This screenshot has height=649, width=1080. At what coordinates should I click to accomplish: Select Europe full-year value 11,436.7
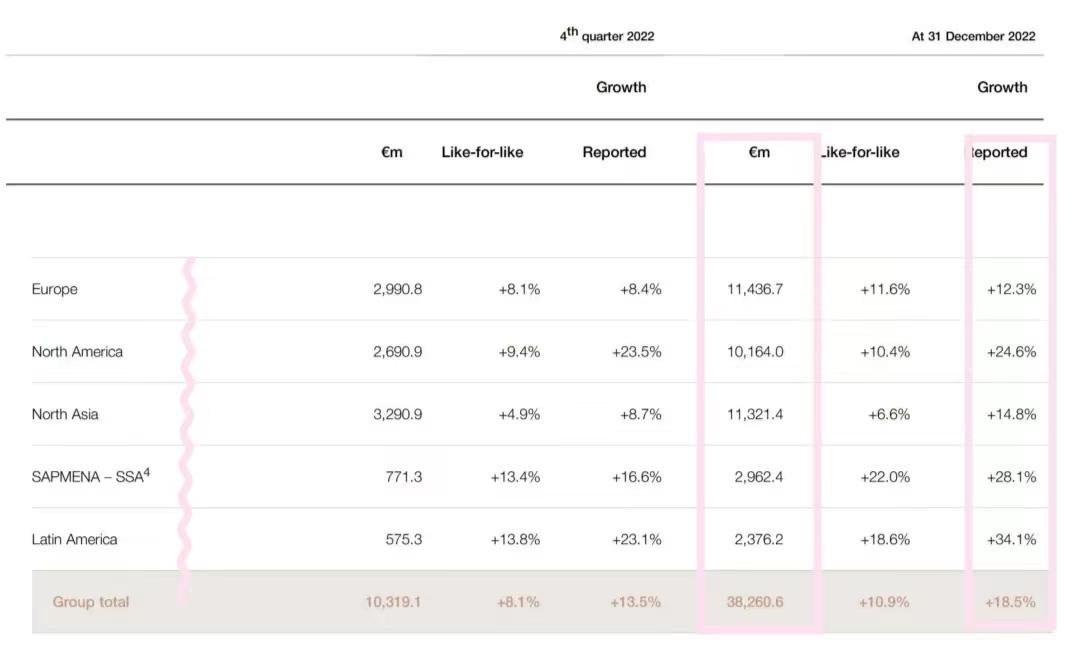[x=755, y=289]
